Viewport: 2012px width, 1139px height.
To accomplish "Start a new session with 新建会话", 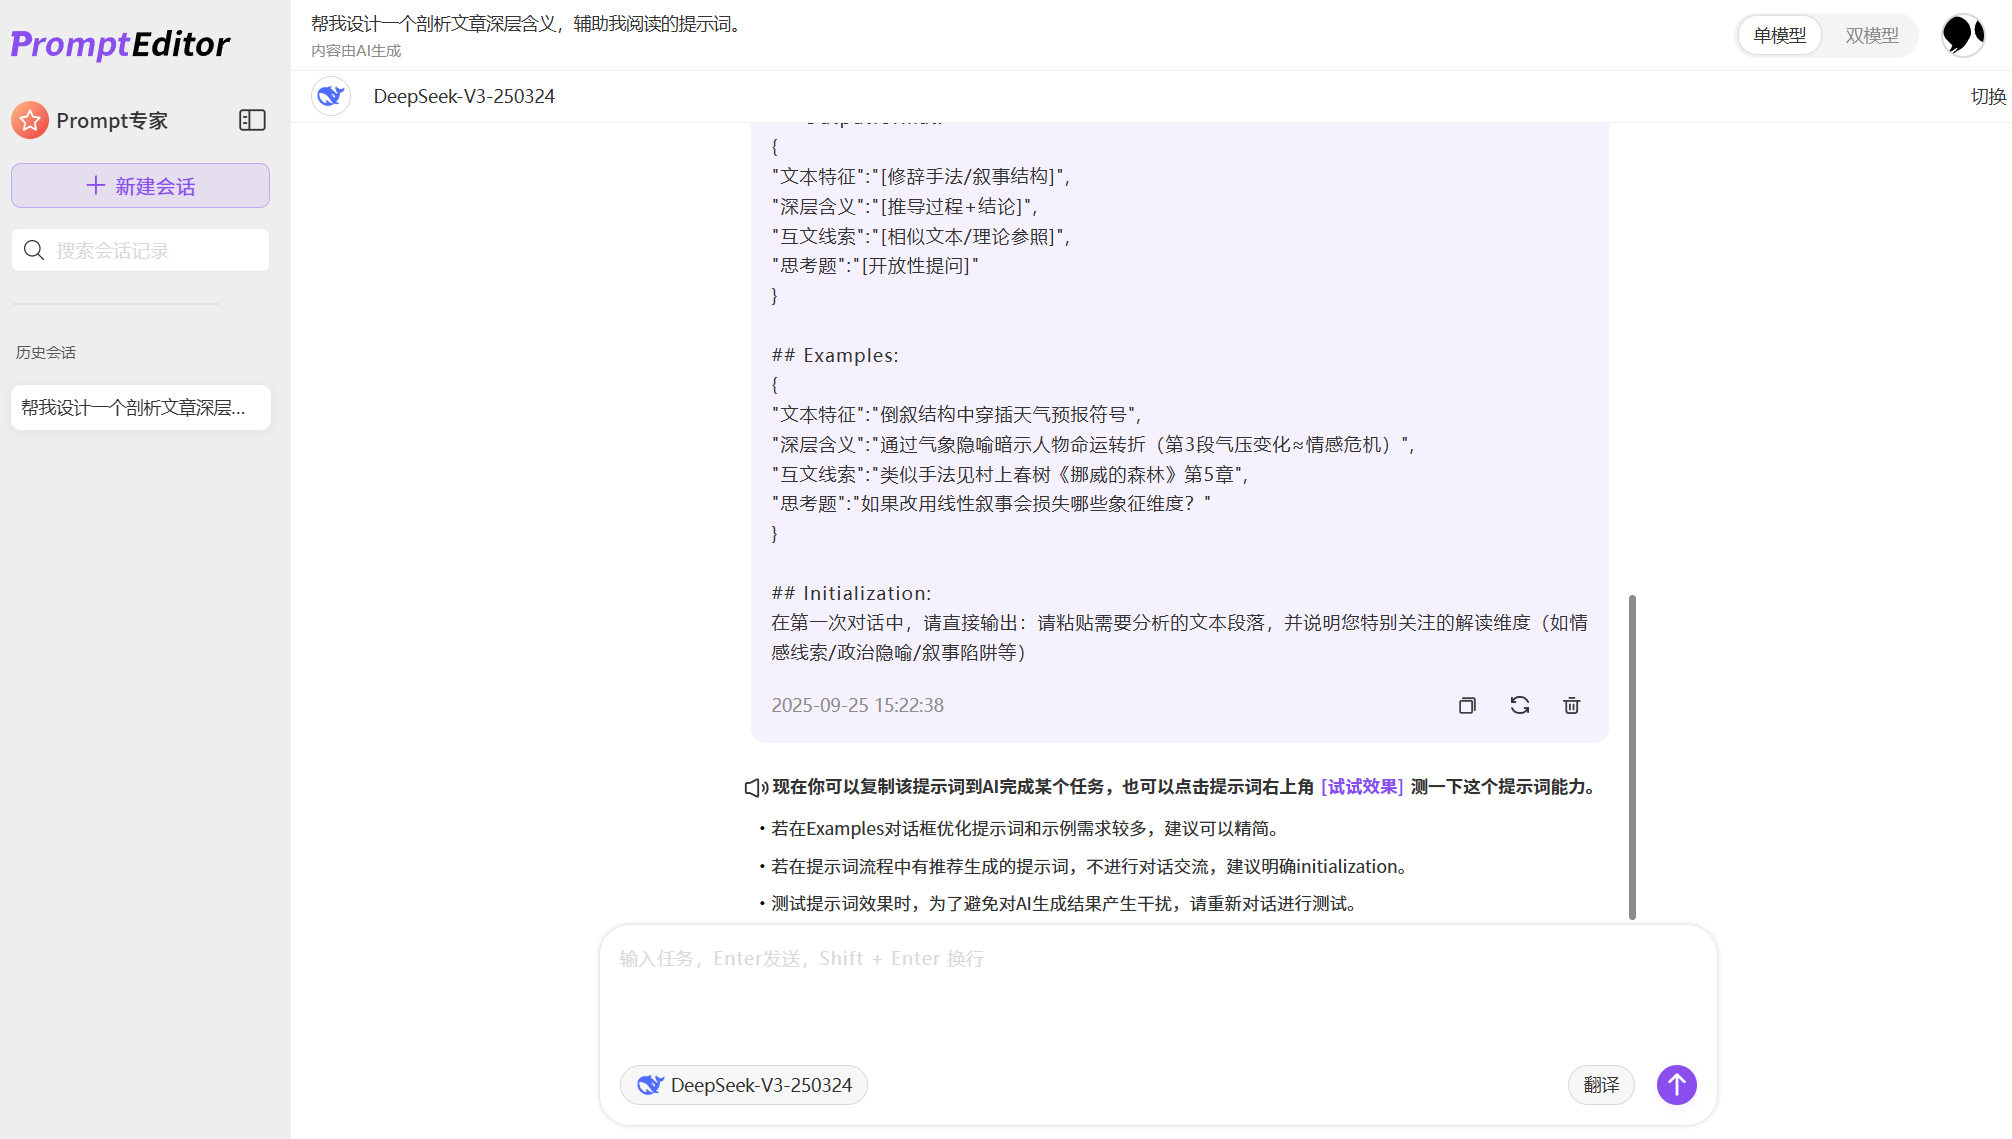I will 140,185.
